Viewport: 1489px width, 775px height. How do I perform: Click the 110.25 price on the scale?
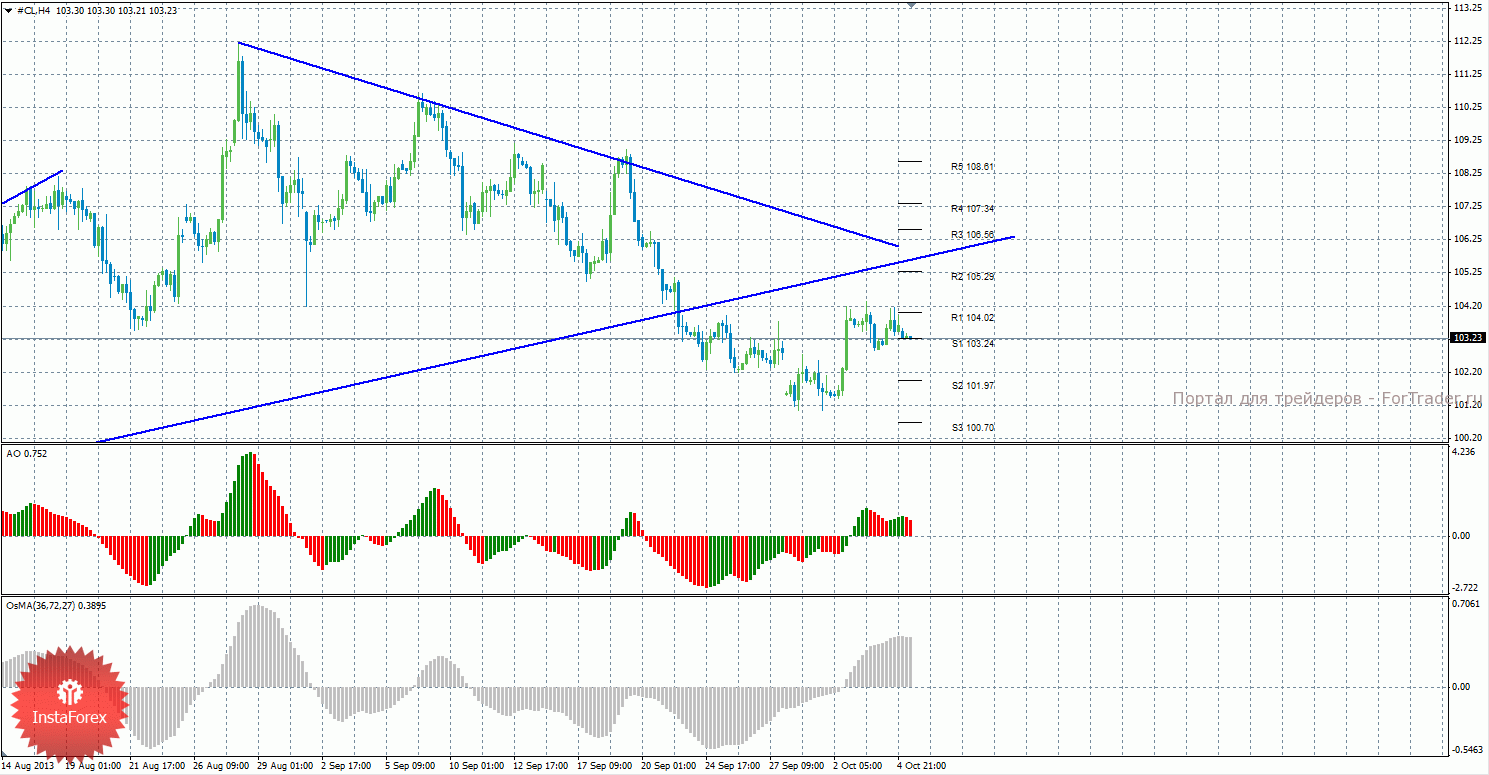tap(1468, 107)
